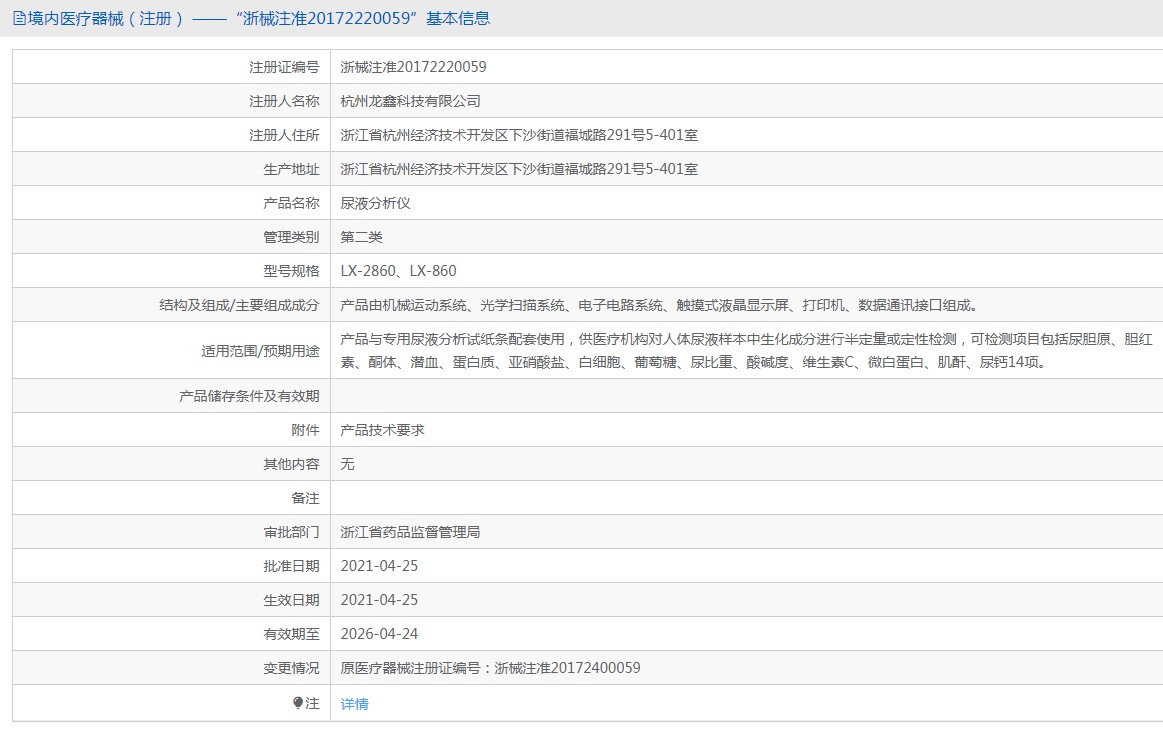This screenshot has width=1163, height=733.
Task: Click the management category value 第二类
Action: click(361, 237)
